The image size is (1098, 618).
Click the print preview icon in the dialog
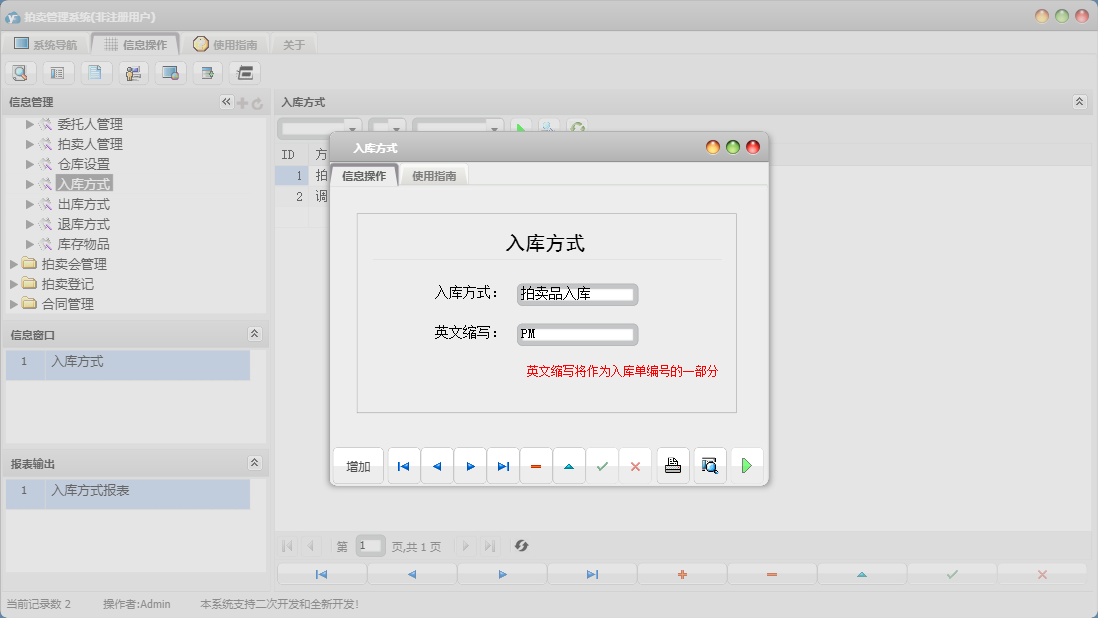click(x=709, y=465)
